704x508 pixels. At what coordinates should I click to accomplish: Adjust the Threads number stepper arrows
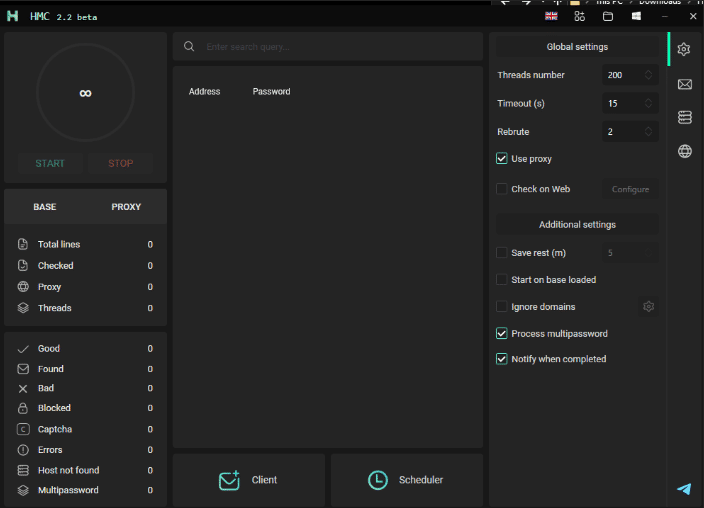[x=648, y=75]
